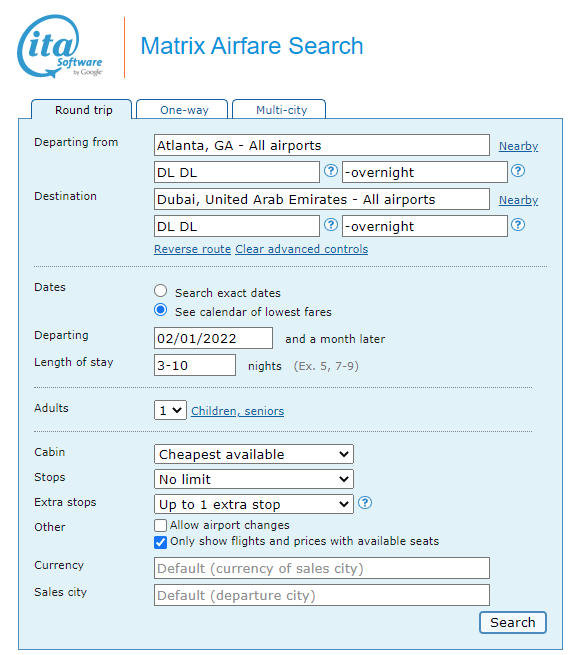Image resolution: width=573 pixels, height=655 pixels.
Task: Select See calendar of lowest fares option
Action: coord(160,310)
